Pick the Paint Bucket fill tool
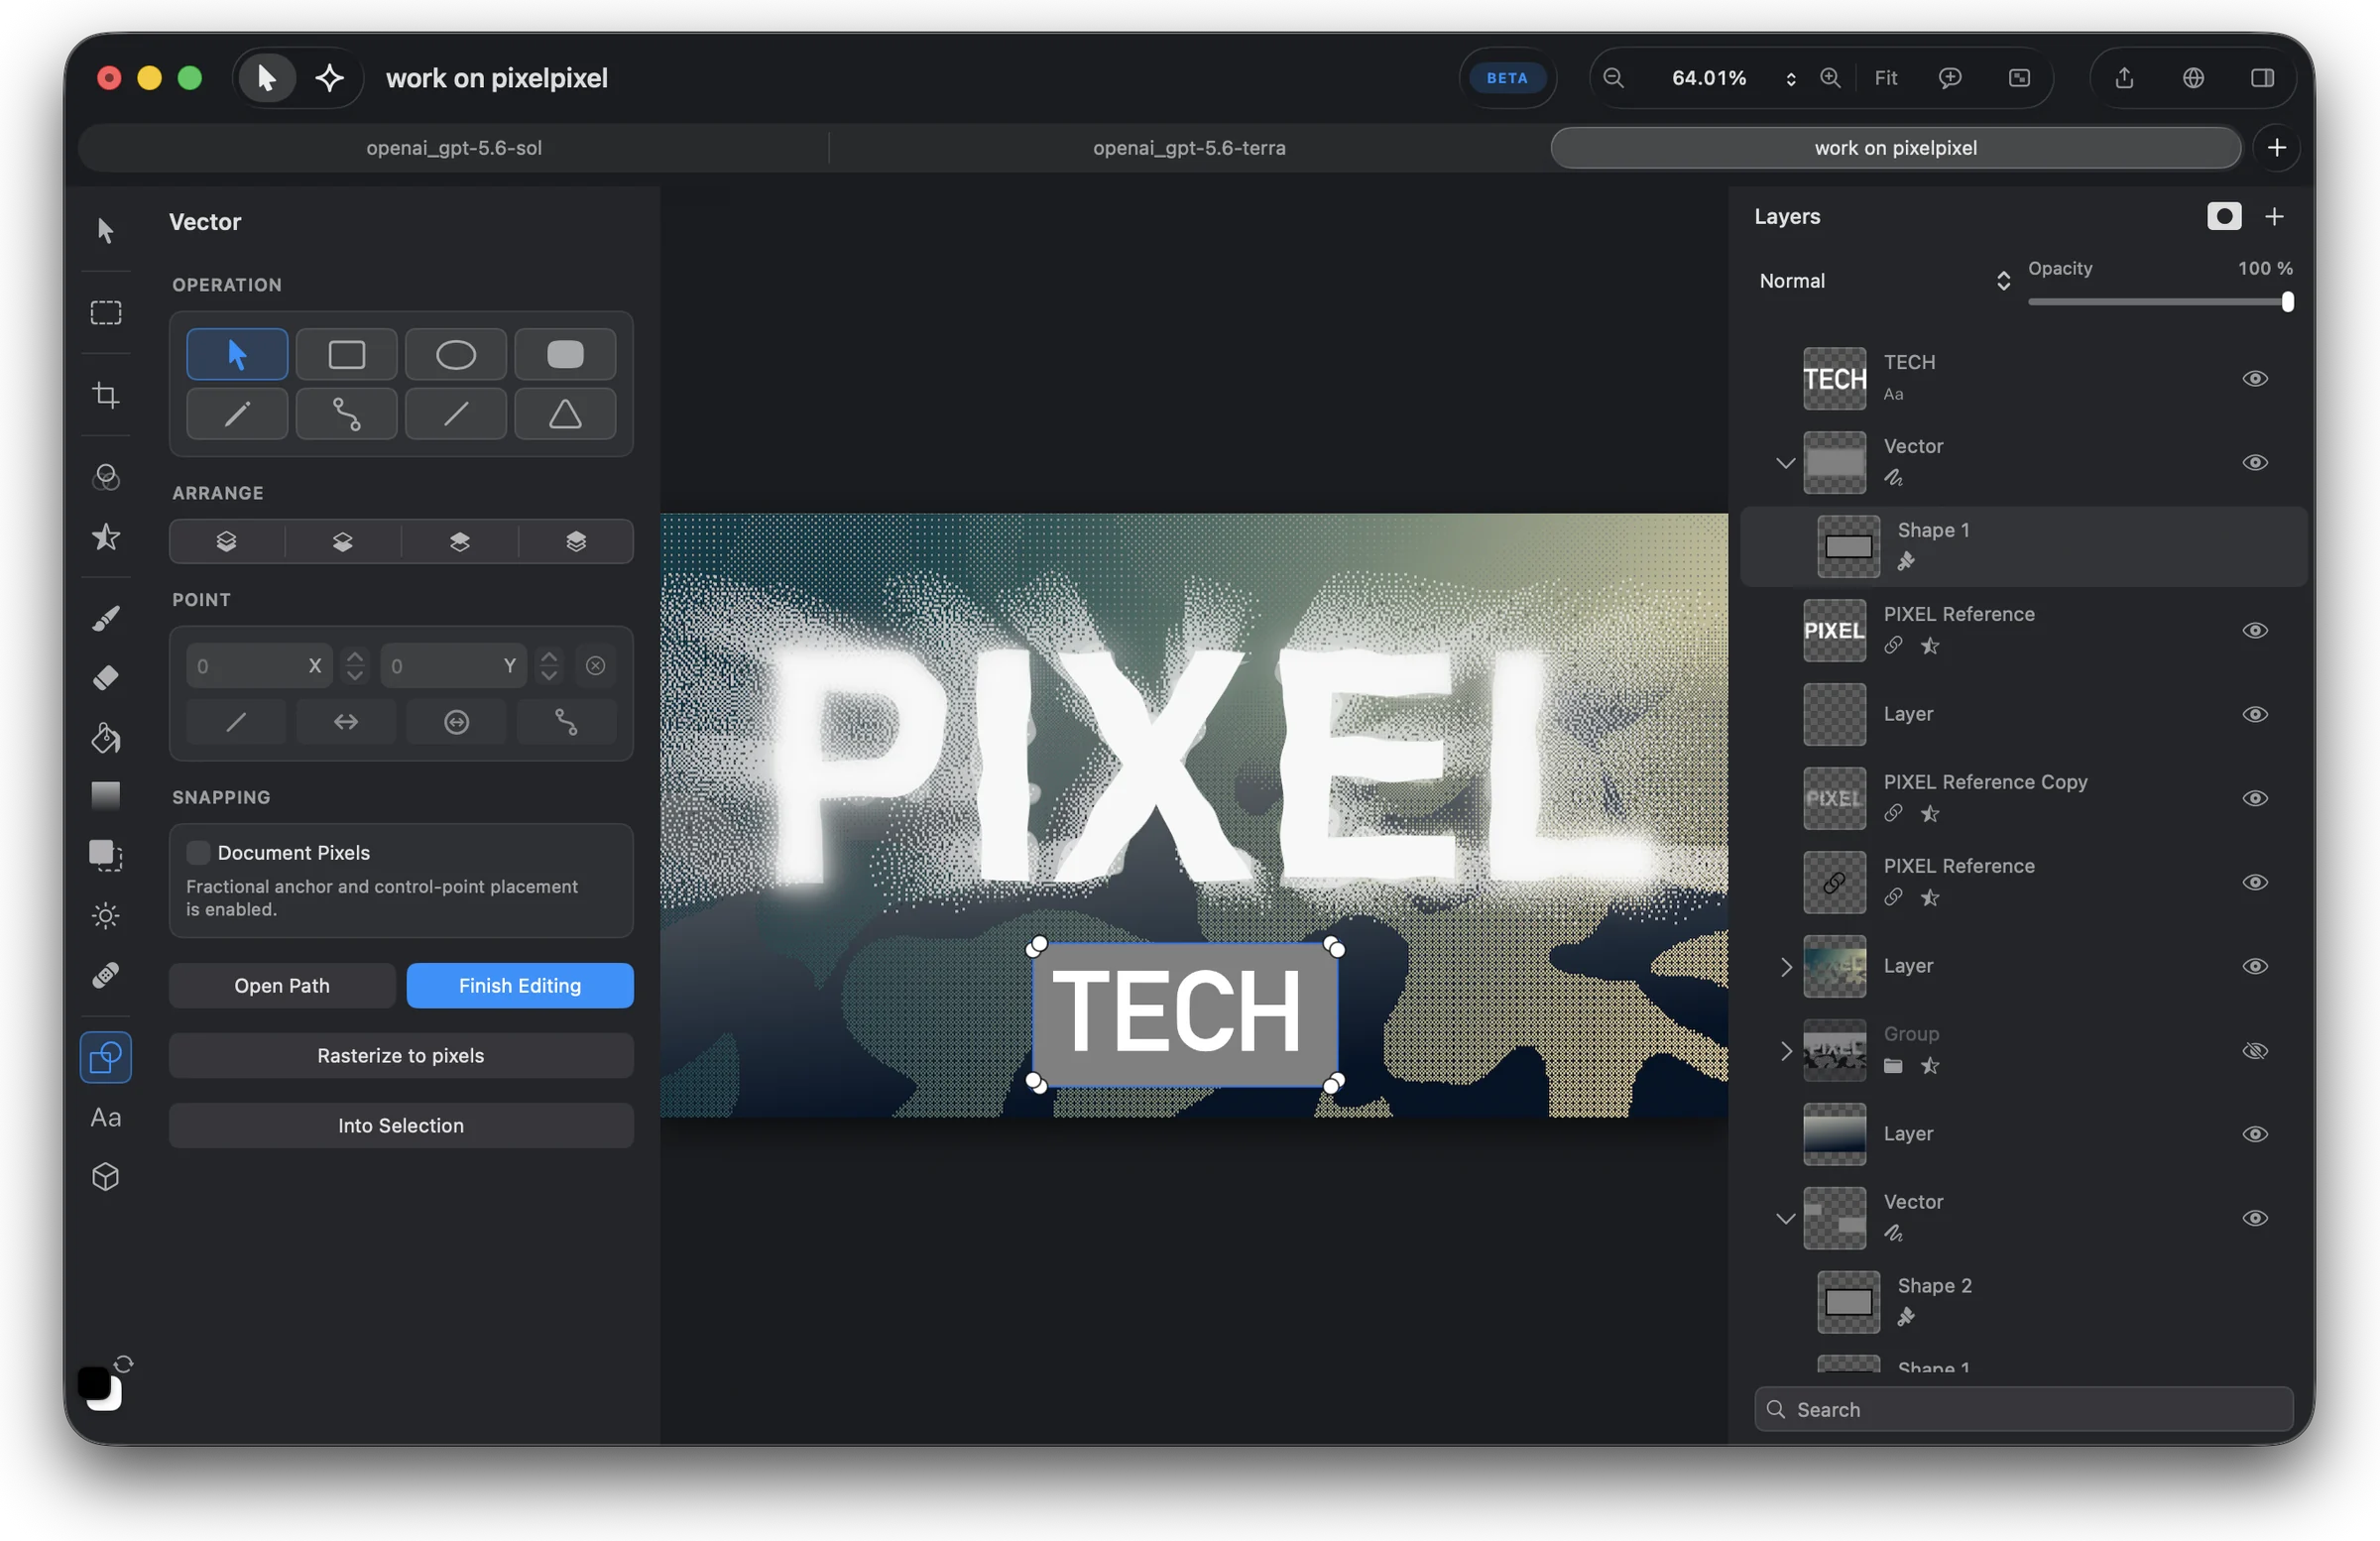Screen dimensions: 2380x1541 (x=106, y=738)
